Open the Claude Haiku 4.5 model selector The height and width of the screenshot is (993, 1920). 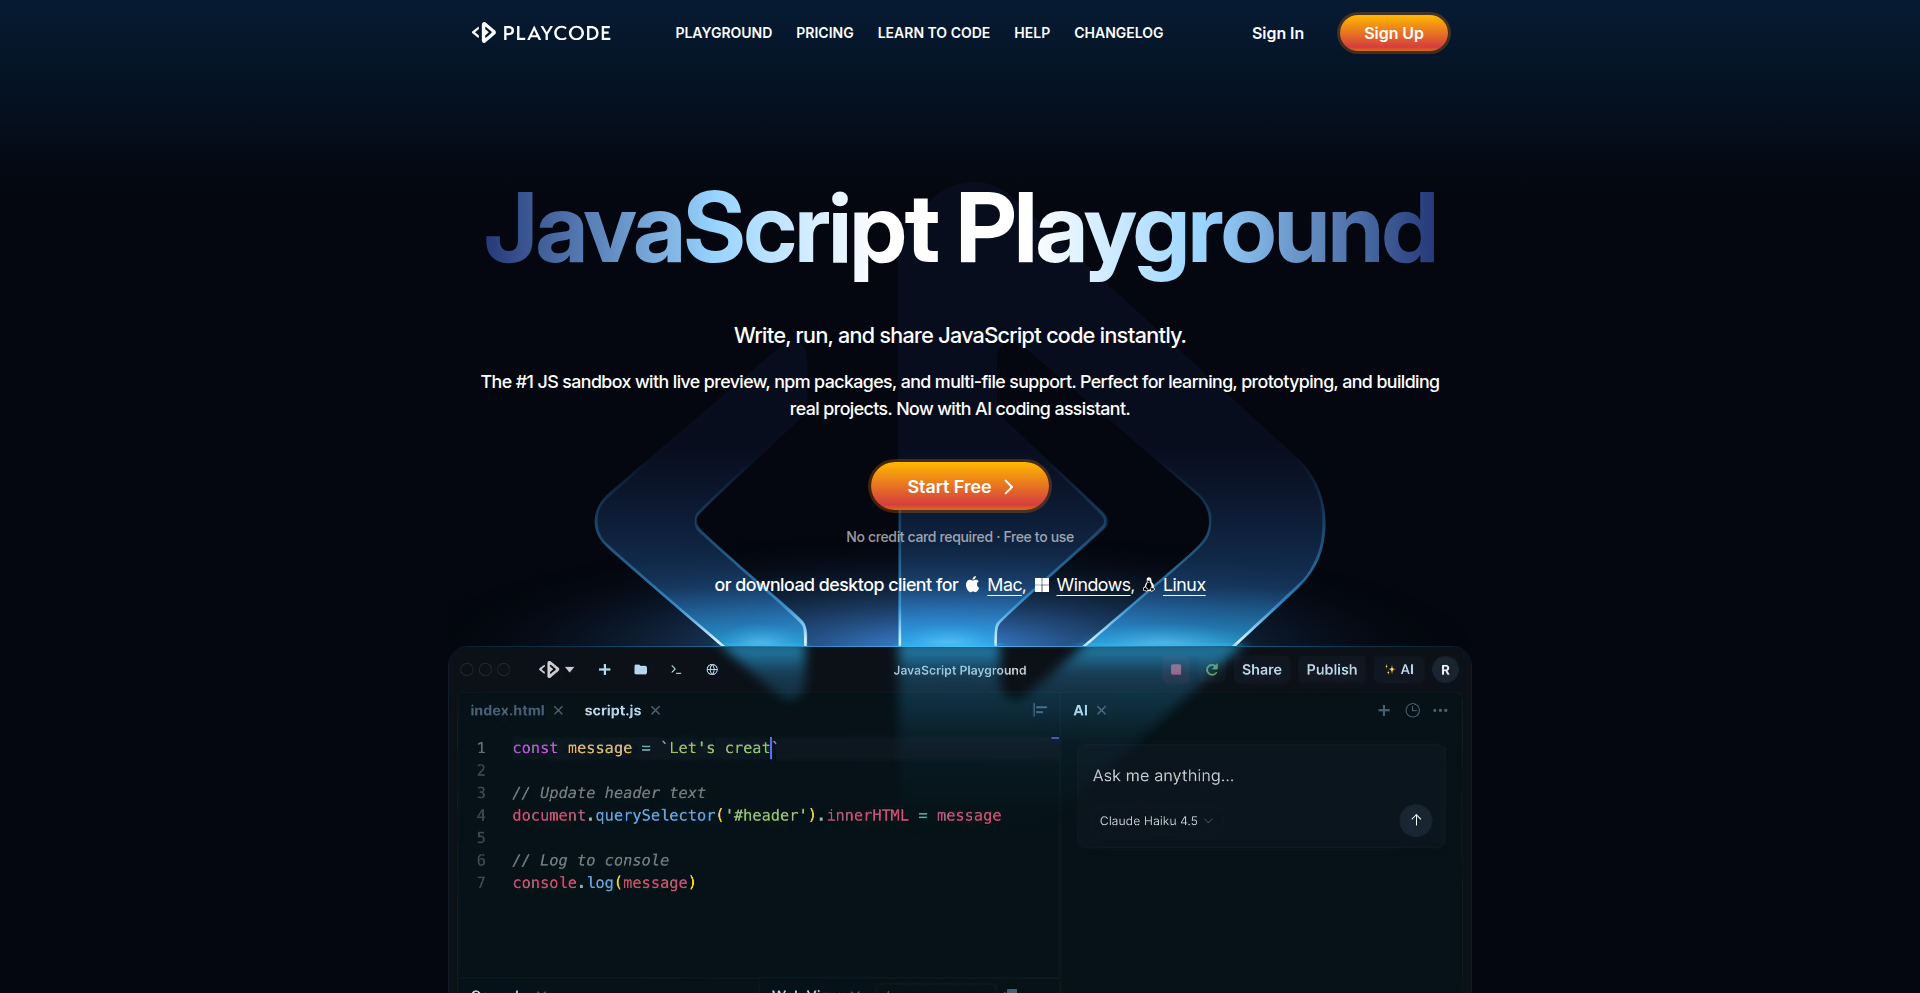coord(1154,820)
